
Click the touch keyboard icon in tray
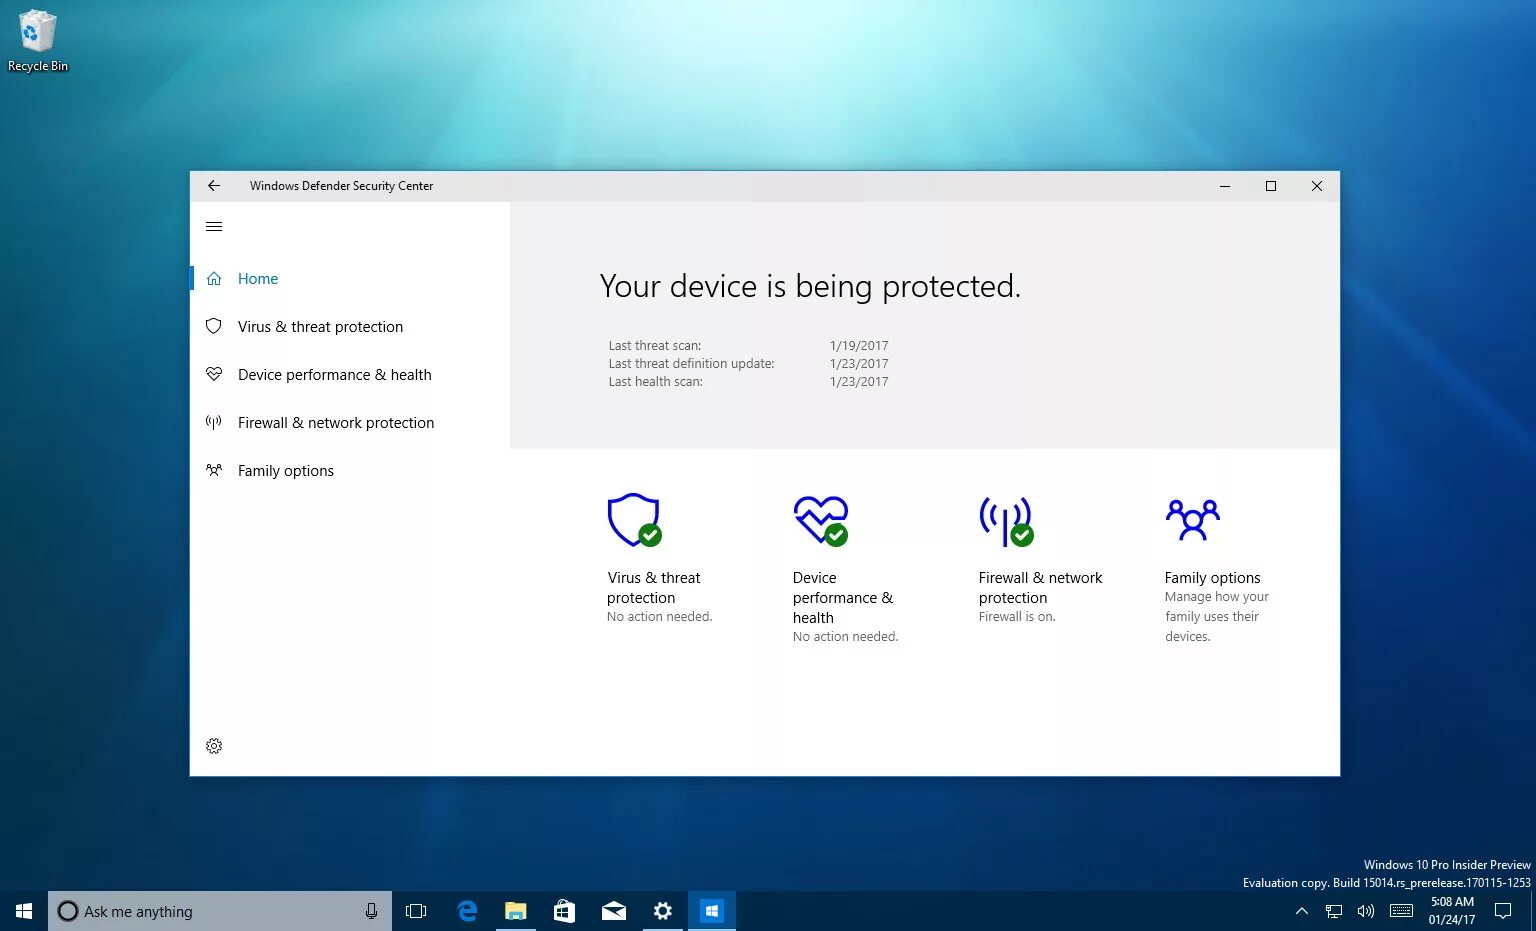[x=1402, y=911]
